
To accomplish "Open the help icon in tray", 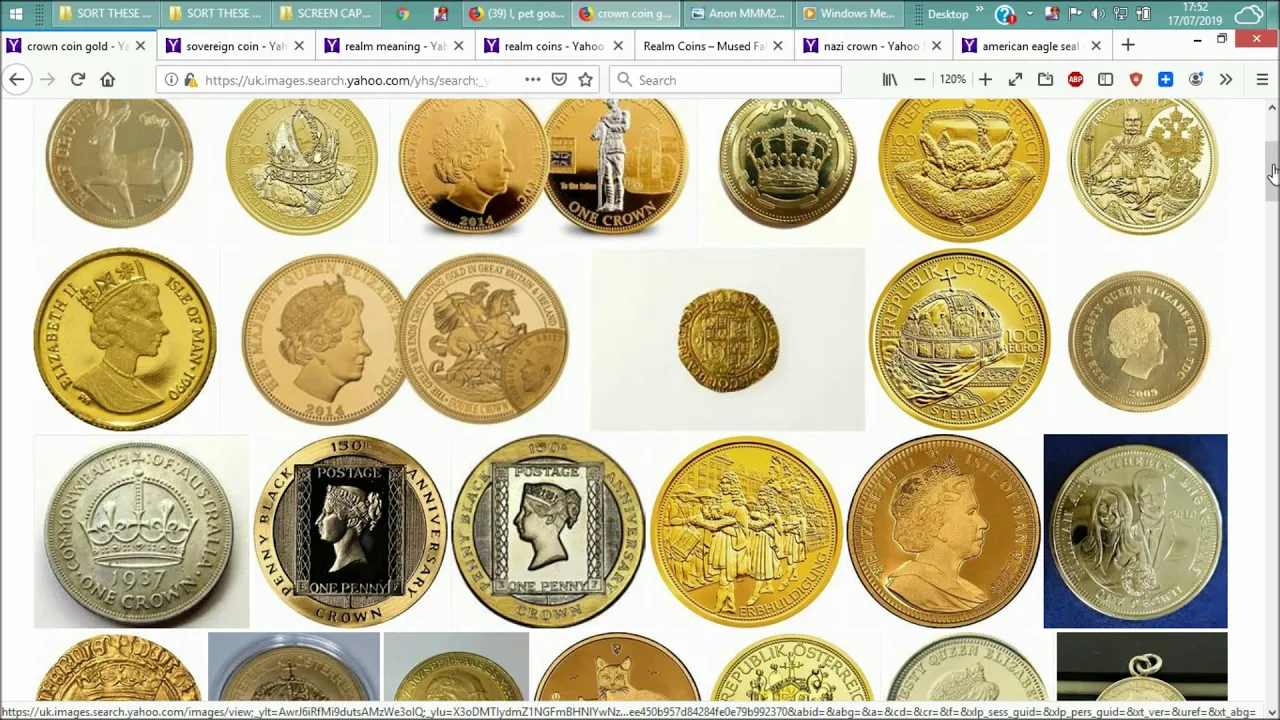I will (1005, 14).
